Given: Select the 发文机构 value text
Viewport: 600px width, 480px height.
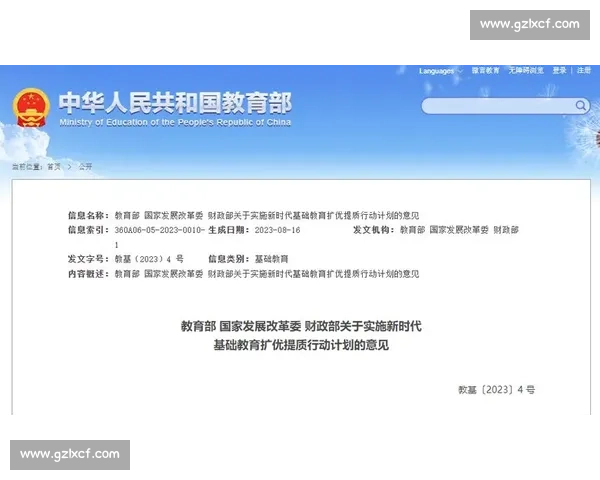Looking at the screenshot, I should tap(459, 230).
